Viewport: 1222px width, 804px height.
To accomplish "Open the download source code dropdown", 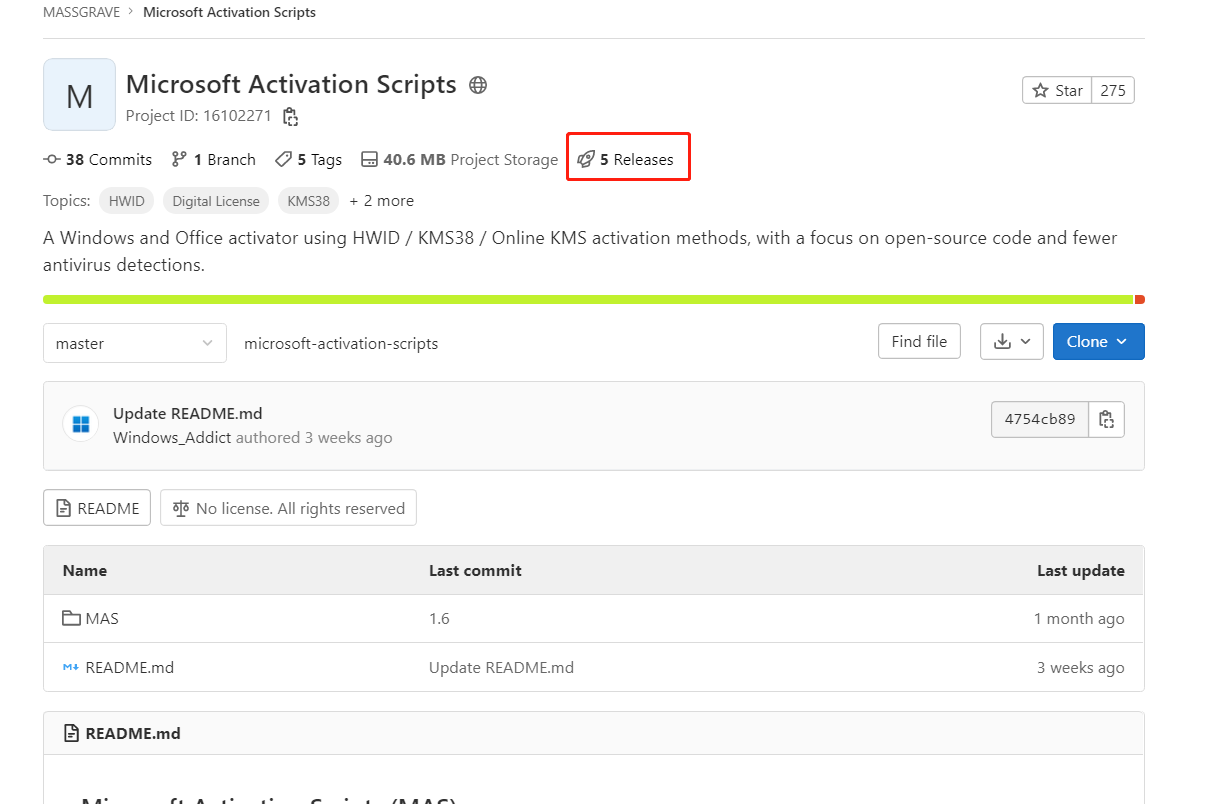I will [x=1012, y=341].
